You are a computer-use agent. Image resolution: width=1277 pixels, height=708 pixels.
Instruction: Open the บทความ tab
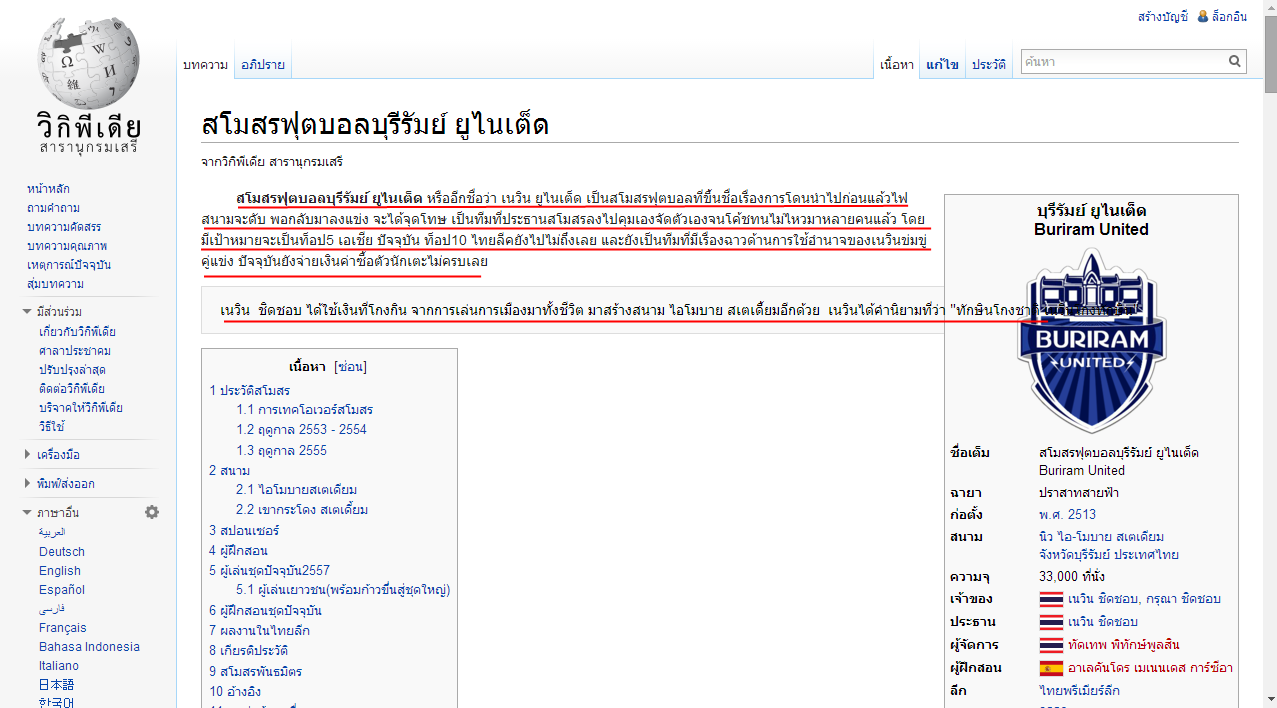pos(205,65)
